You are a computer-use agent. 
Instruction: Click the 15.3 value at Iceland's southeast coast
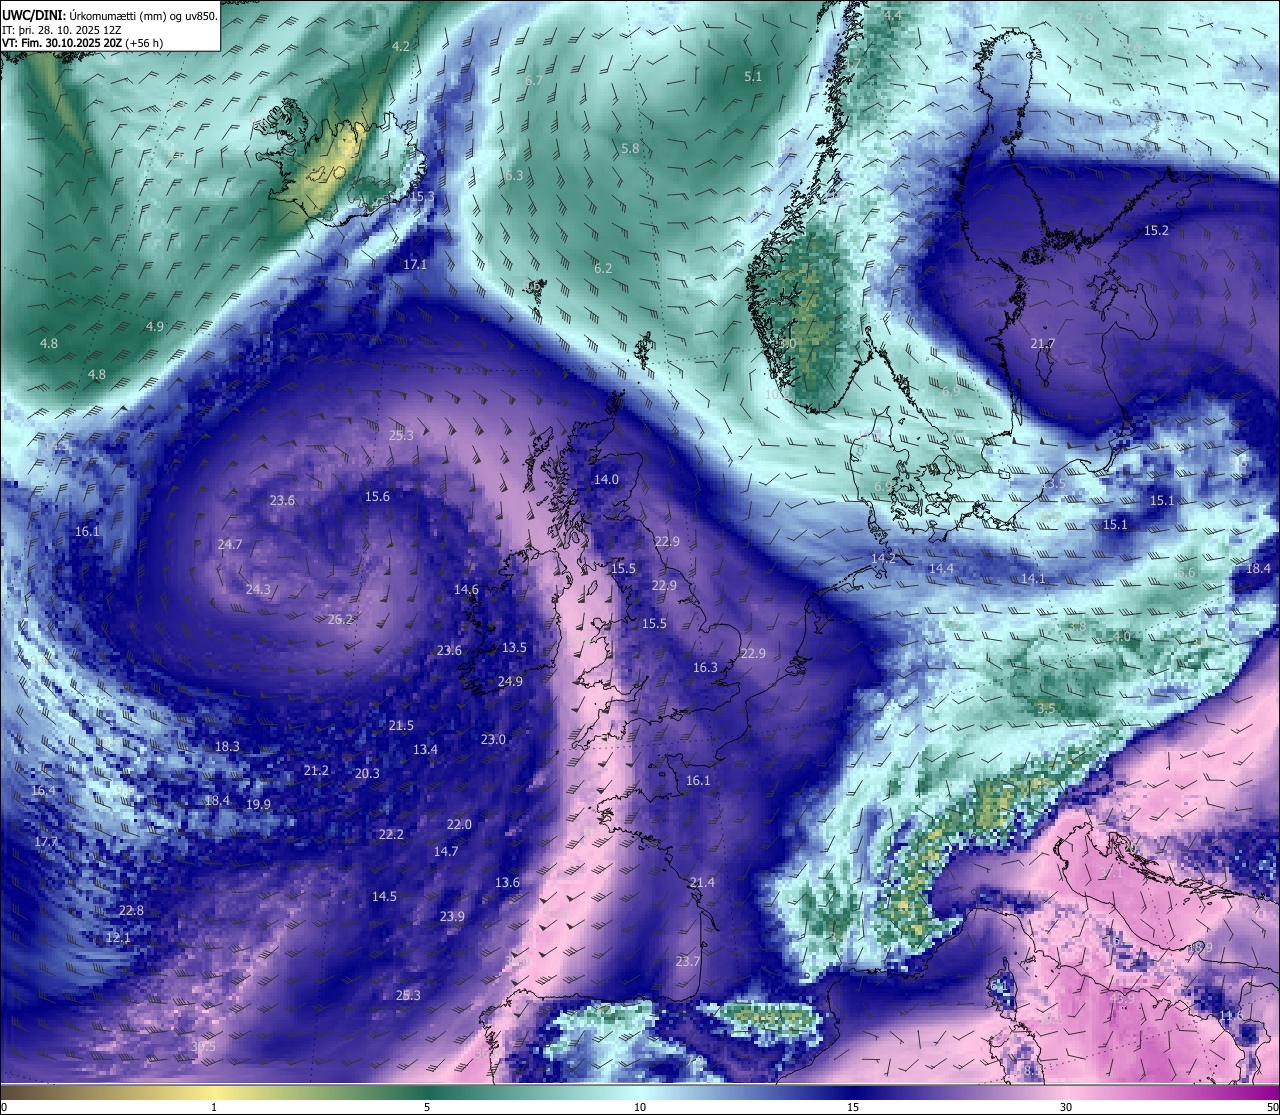click(x=423, y=196)
